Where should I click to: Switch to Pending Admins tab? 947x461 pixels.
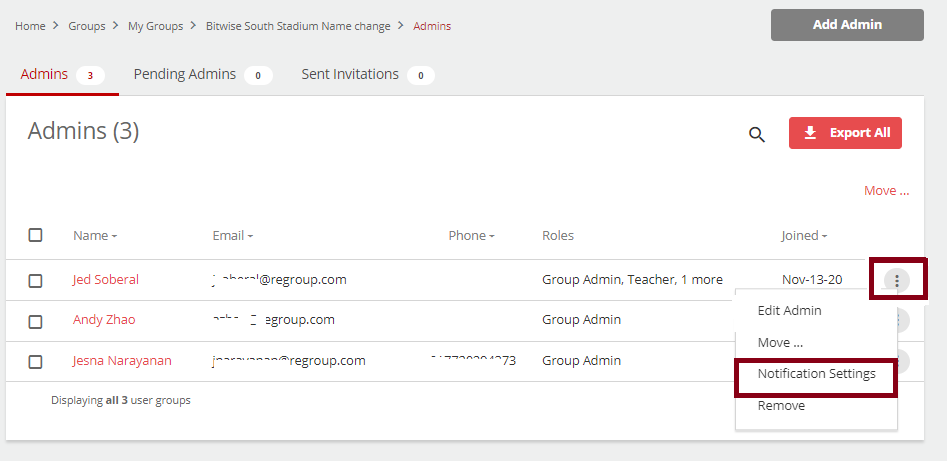click(203, 75)
